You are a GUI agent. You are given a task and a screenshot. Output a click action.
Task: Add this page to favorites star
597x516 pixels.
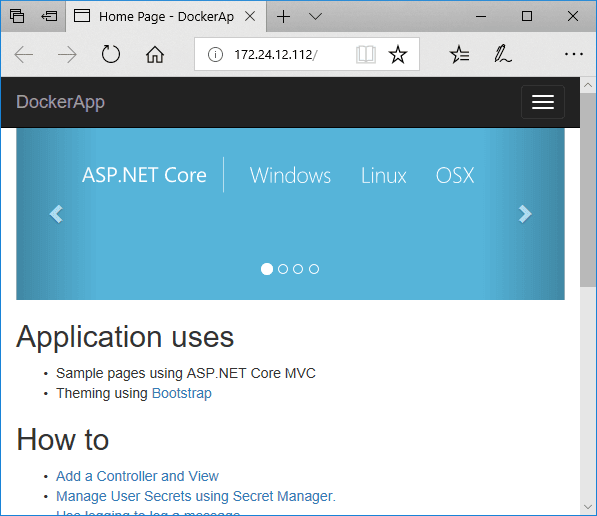398,54
